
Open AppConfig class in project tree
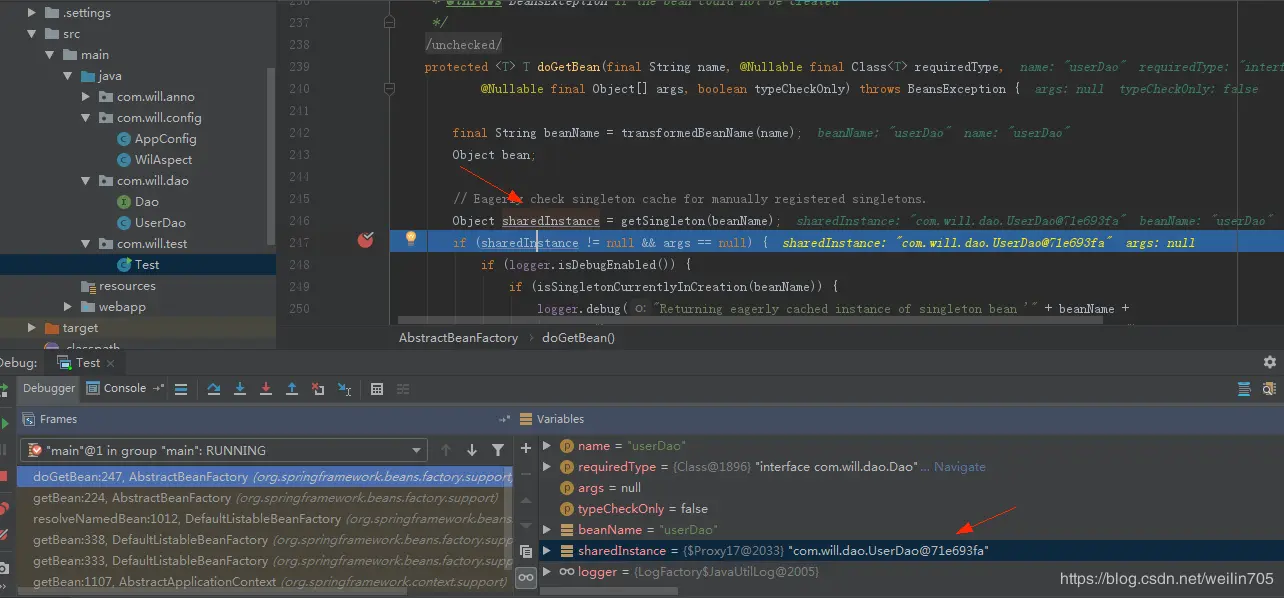165,139
